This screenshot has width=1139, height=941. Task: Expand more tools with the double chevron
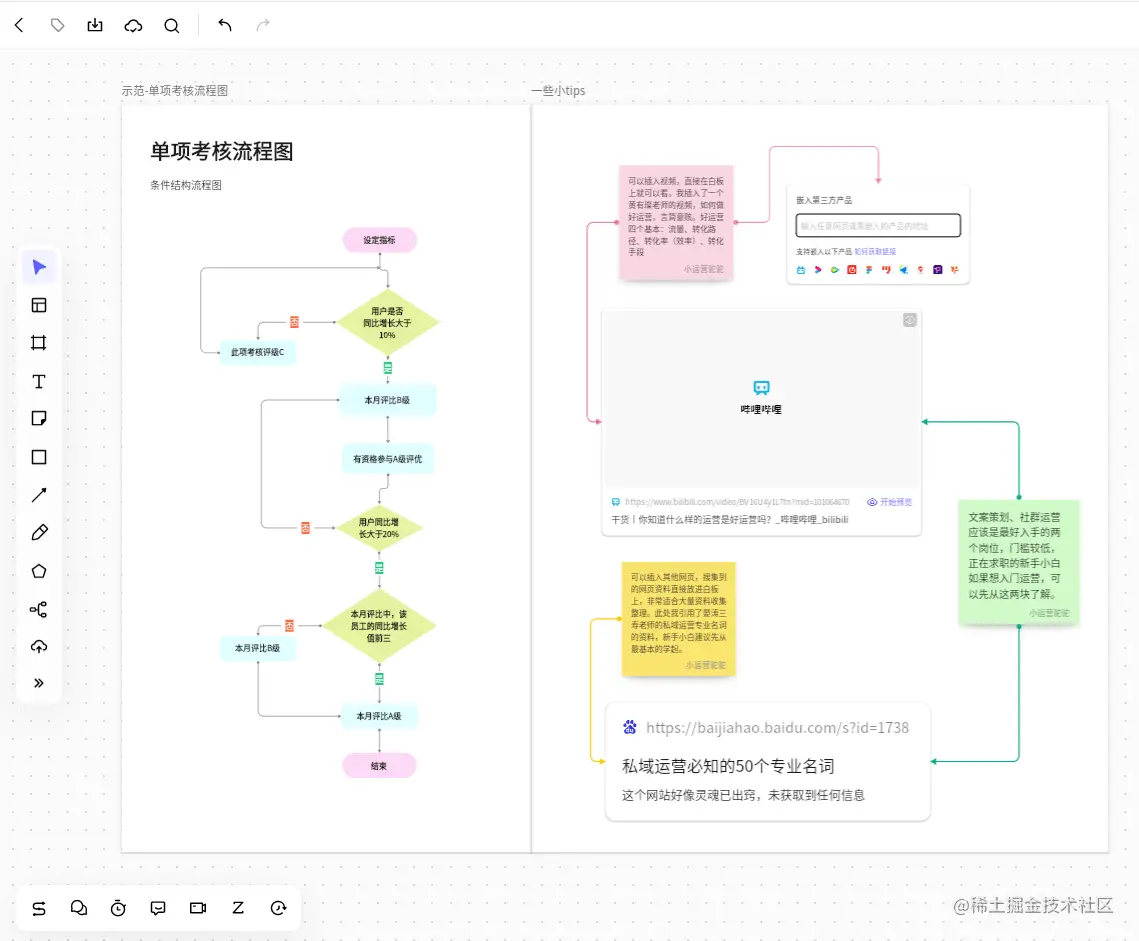(x=38, y=683)
